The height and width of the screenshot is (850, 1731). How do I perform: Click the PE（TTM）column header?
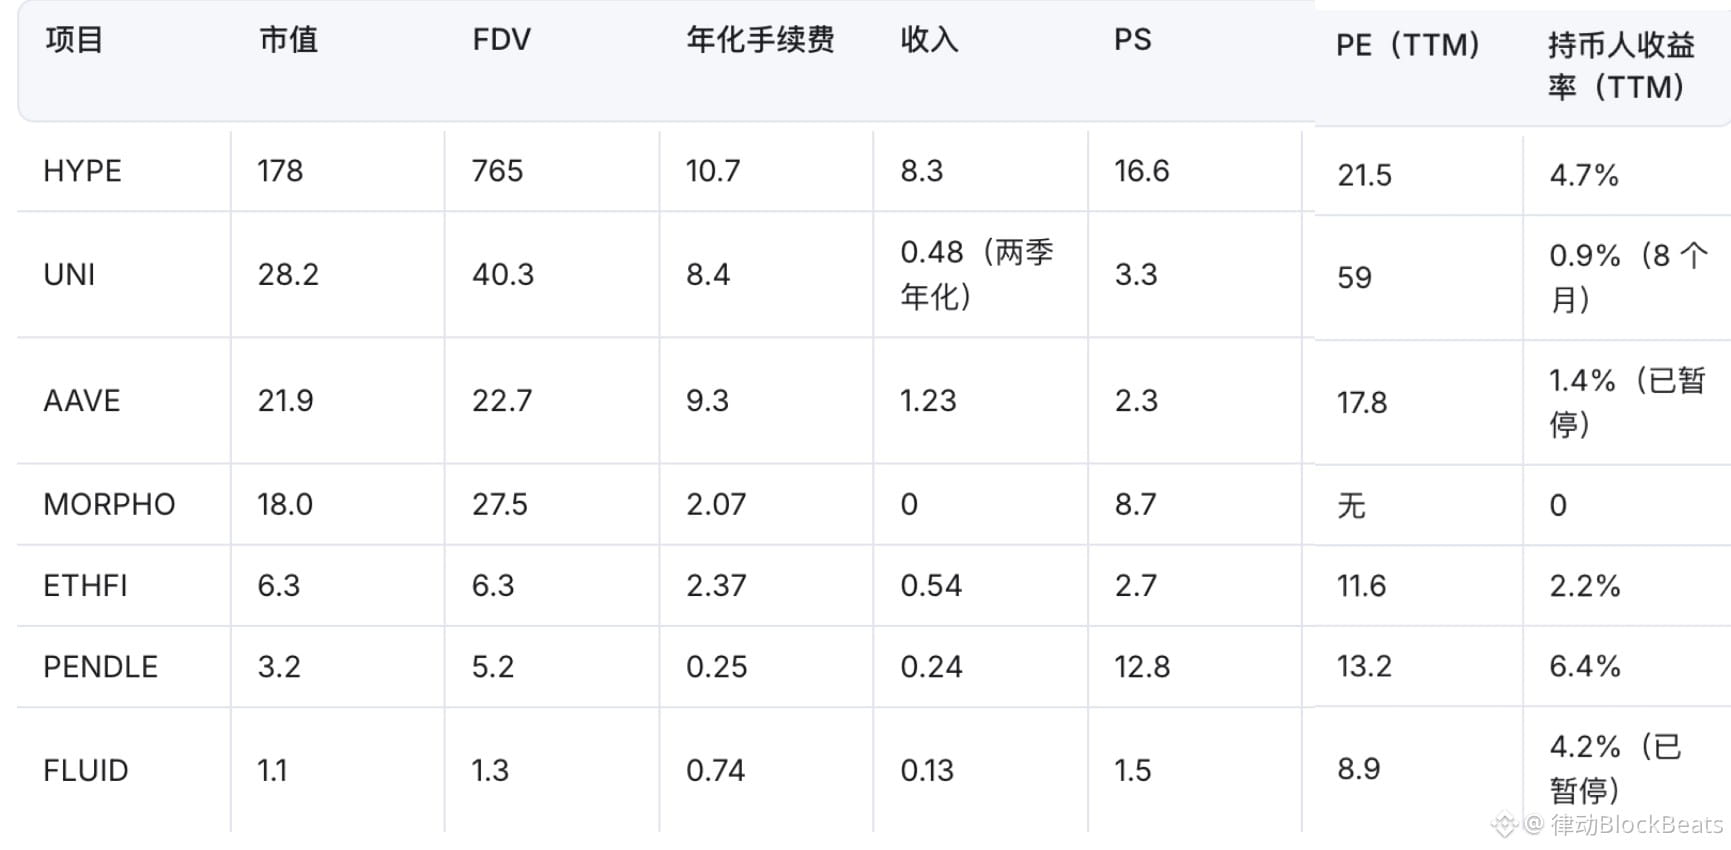click(x=1408, y=45)
